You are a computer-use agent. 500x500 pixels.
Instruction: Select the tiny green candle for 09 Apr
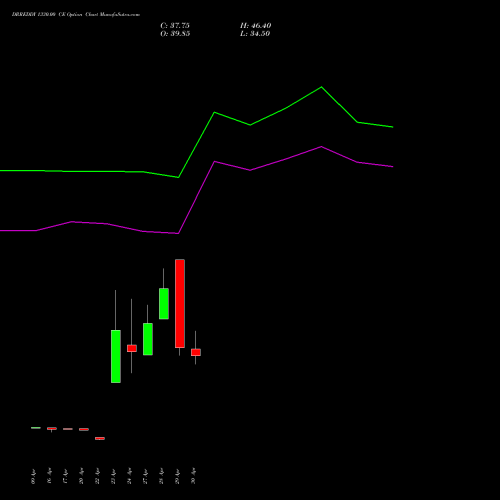click(36, 428)
